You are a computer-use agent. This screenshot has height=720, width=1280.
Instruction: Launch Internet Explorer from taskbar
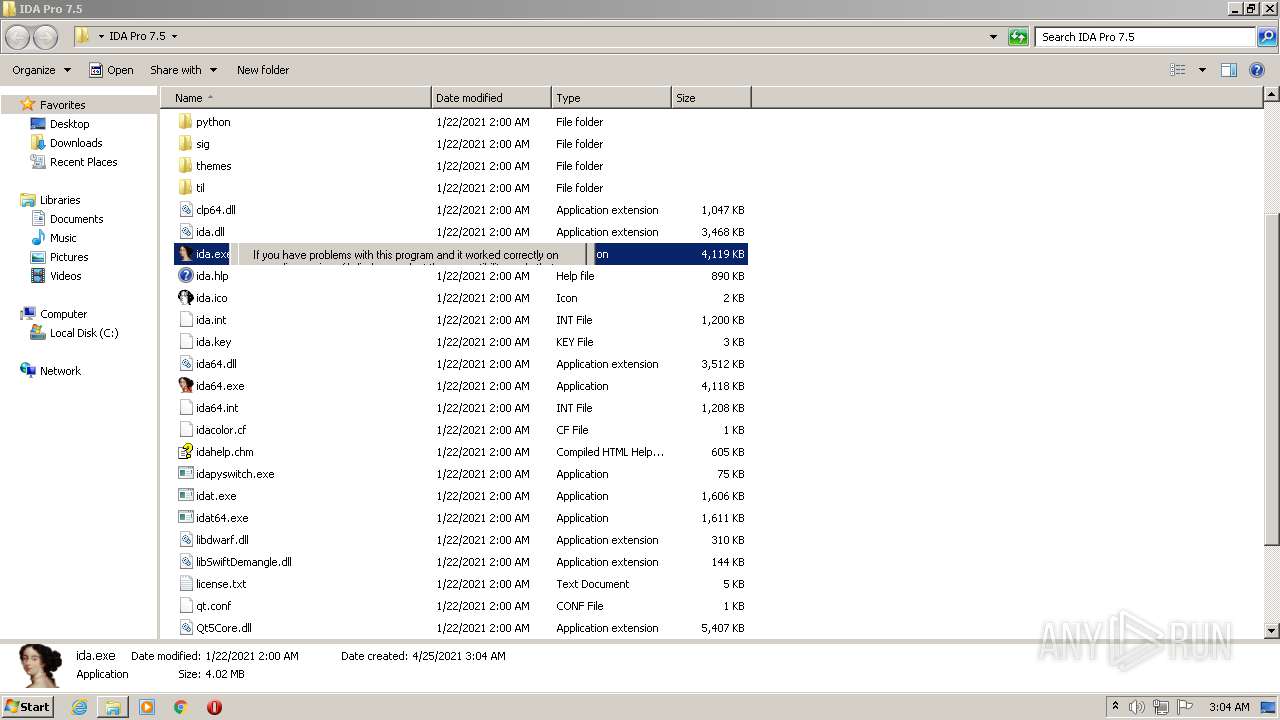pos(79,707)
